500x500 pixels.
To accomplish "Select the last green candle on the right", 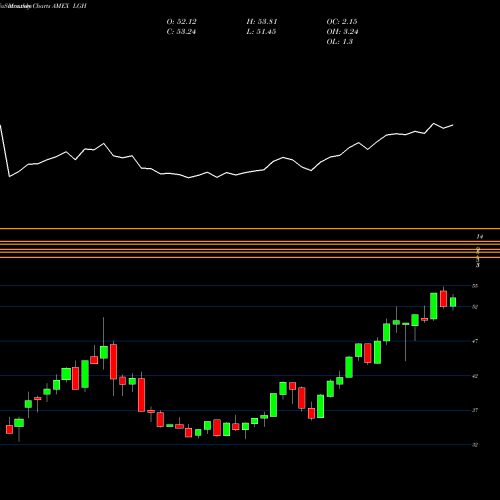I will [453, 302].
